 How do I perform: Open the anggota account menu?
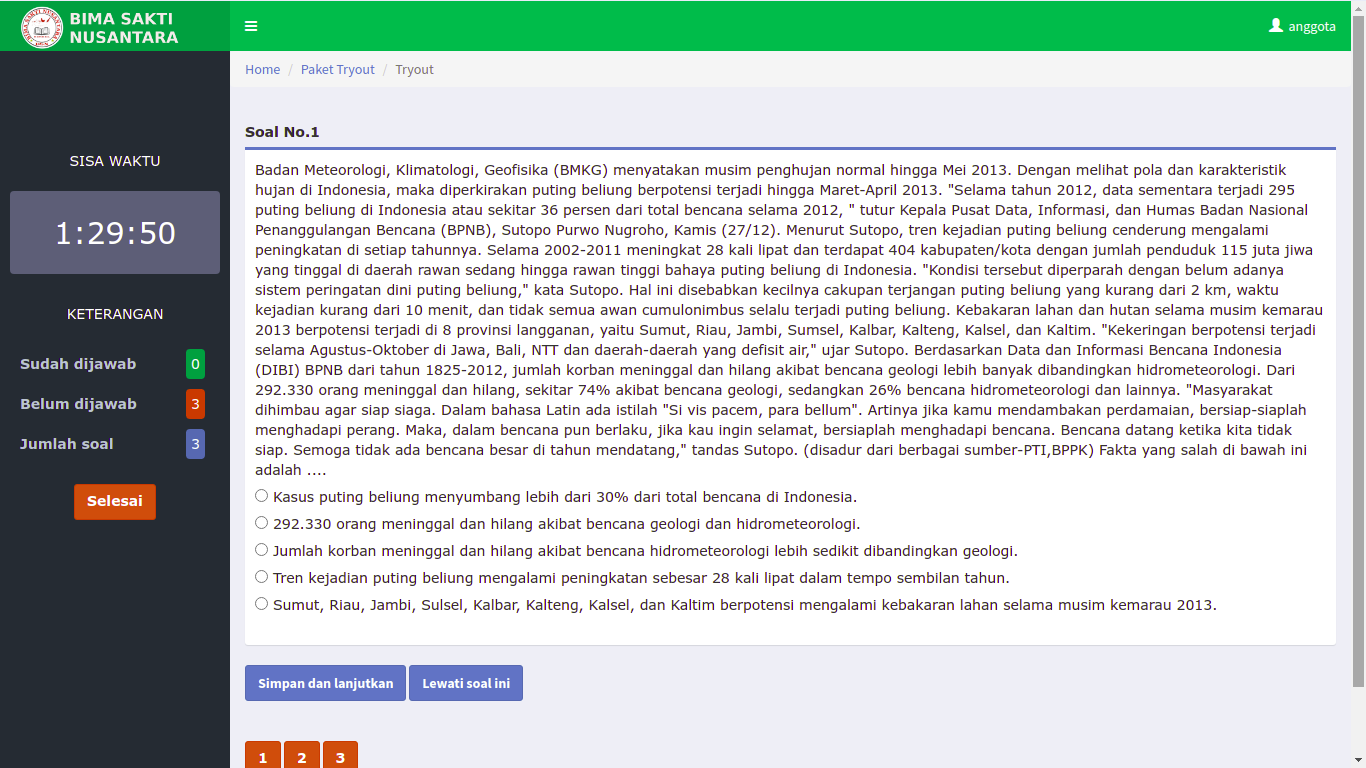pos(1302,26)
